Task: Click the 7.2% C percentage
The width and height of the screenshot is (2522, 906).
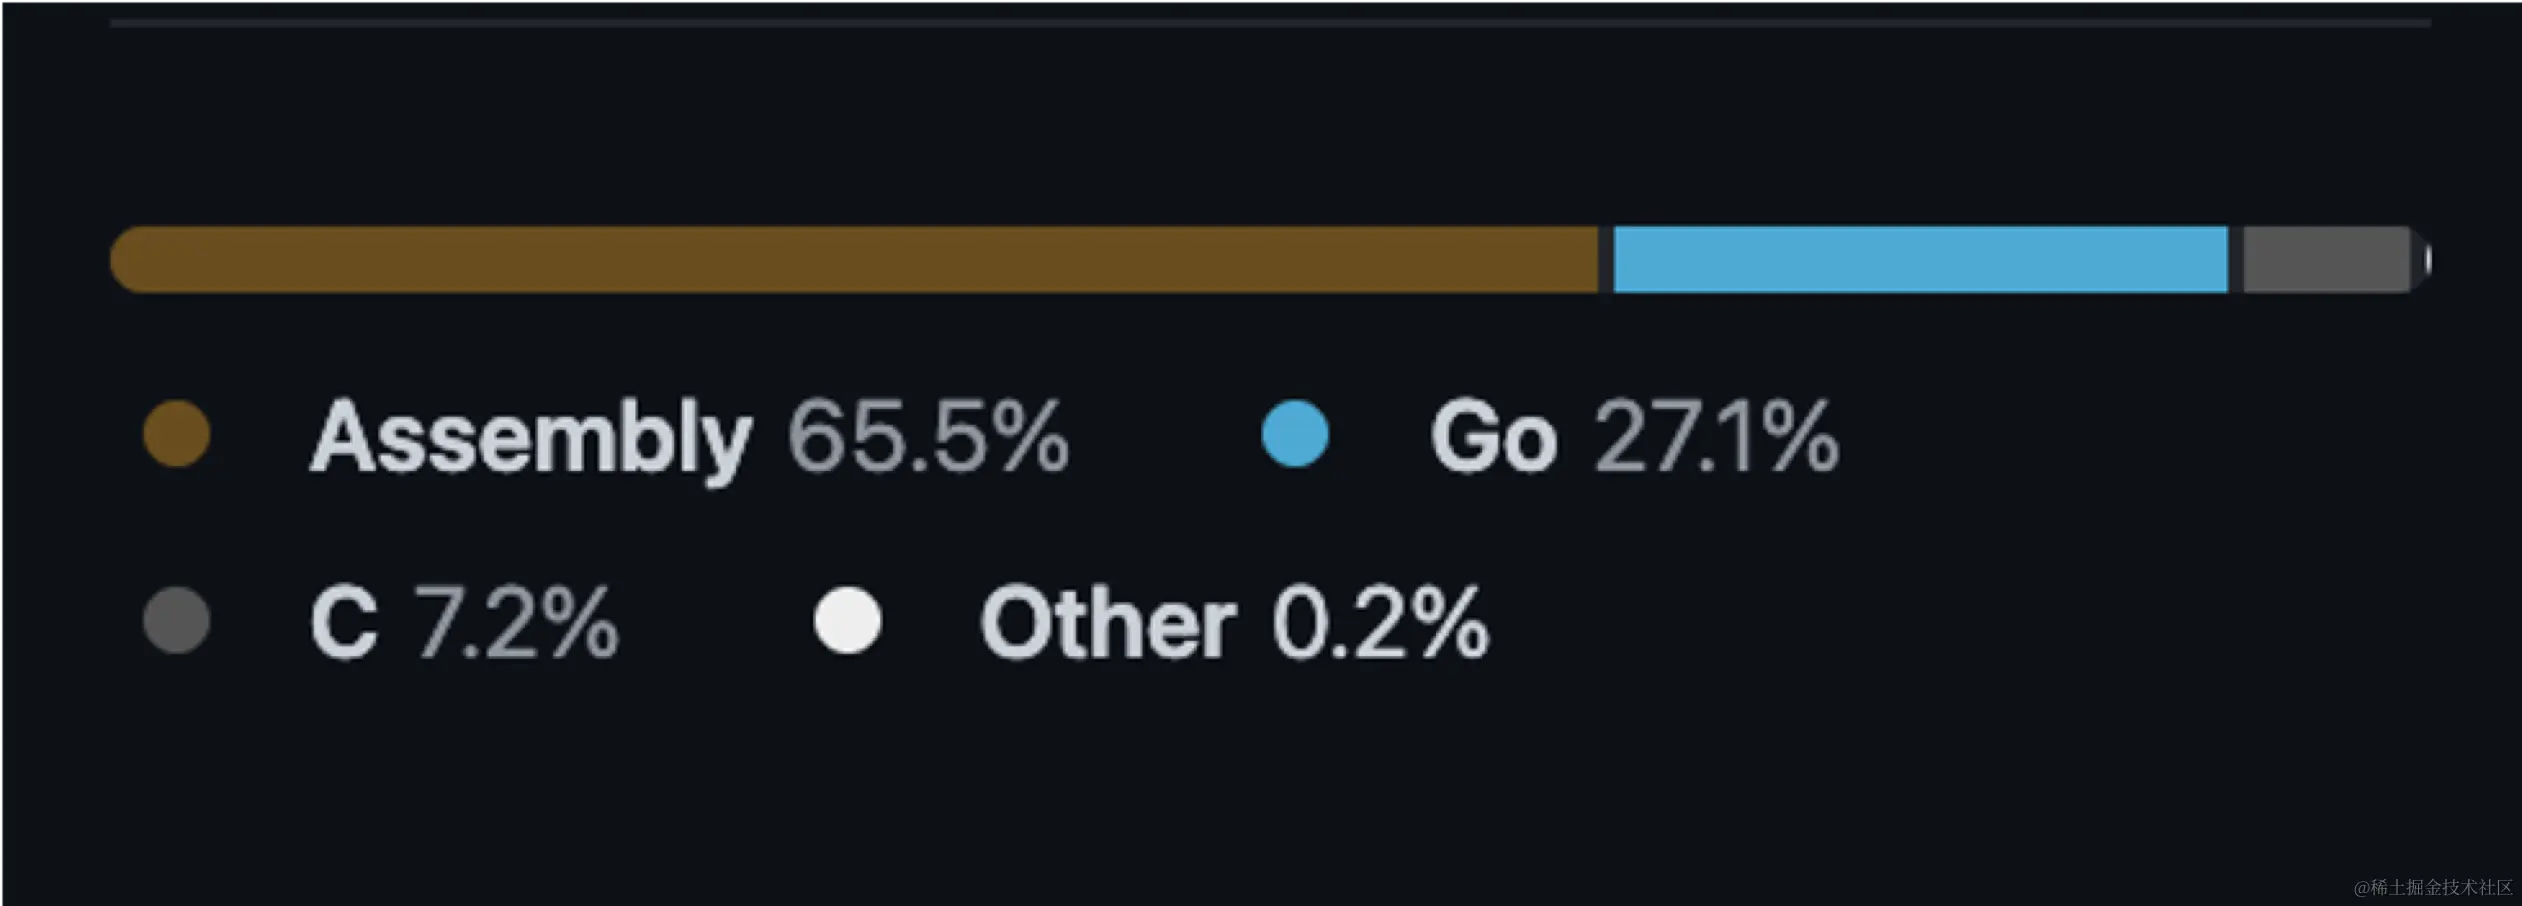Action: click(x=517, y=622)
